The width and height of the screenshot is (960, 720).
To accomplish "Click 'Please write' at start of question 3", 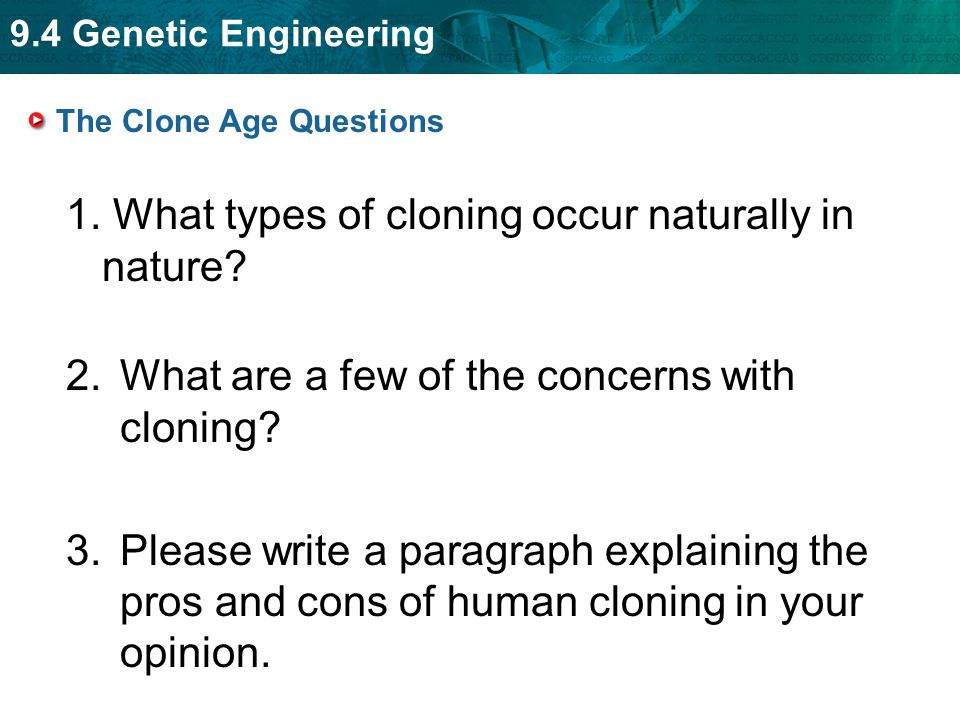I will tap(235, 550).
